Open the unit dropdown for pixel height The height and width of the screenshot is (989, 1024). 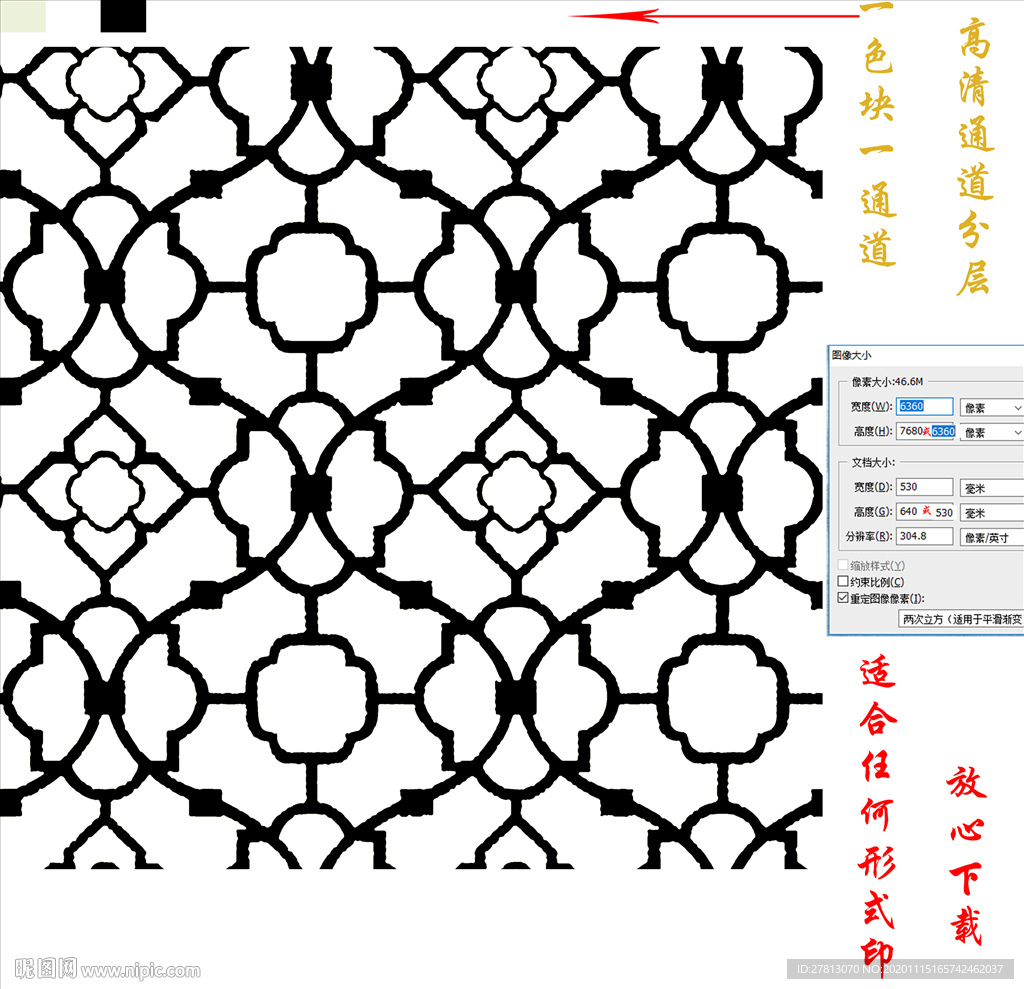pos(991,432)
